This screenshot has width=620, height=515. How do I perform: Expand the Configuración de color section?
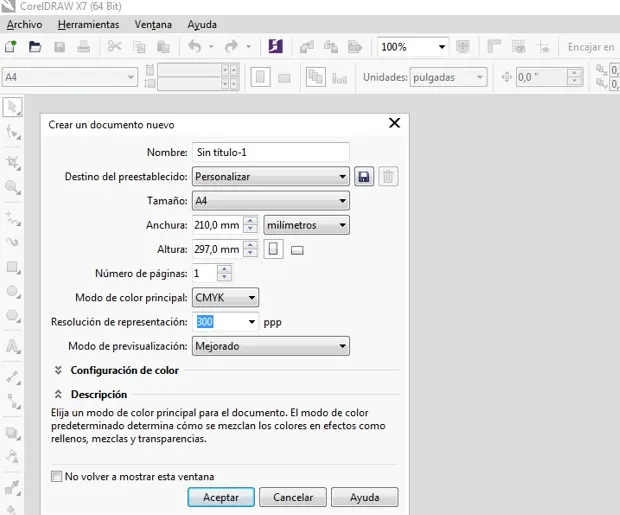click(x=58, y=370)
